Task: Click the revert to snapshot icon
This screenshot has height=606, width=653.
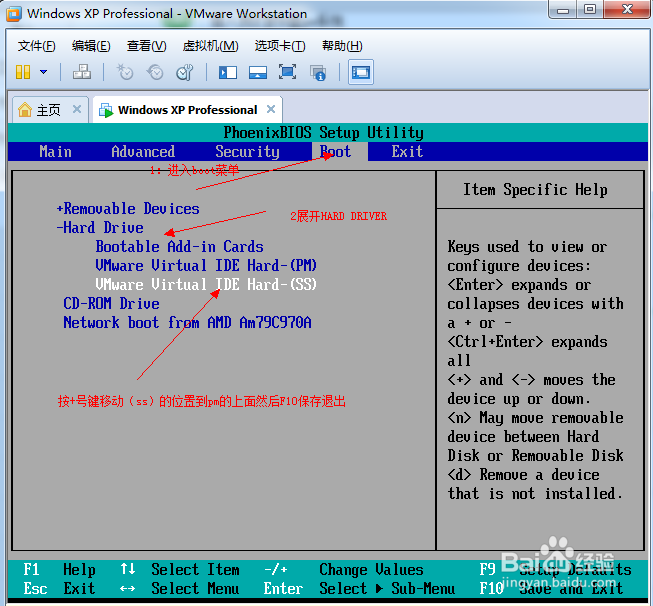Action: (x=155, y=72)
